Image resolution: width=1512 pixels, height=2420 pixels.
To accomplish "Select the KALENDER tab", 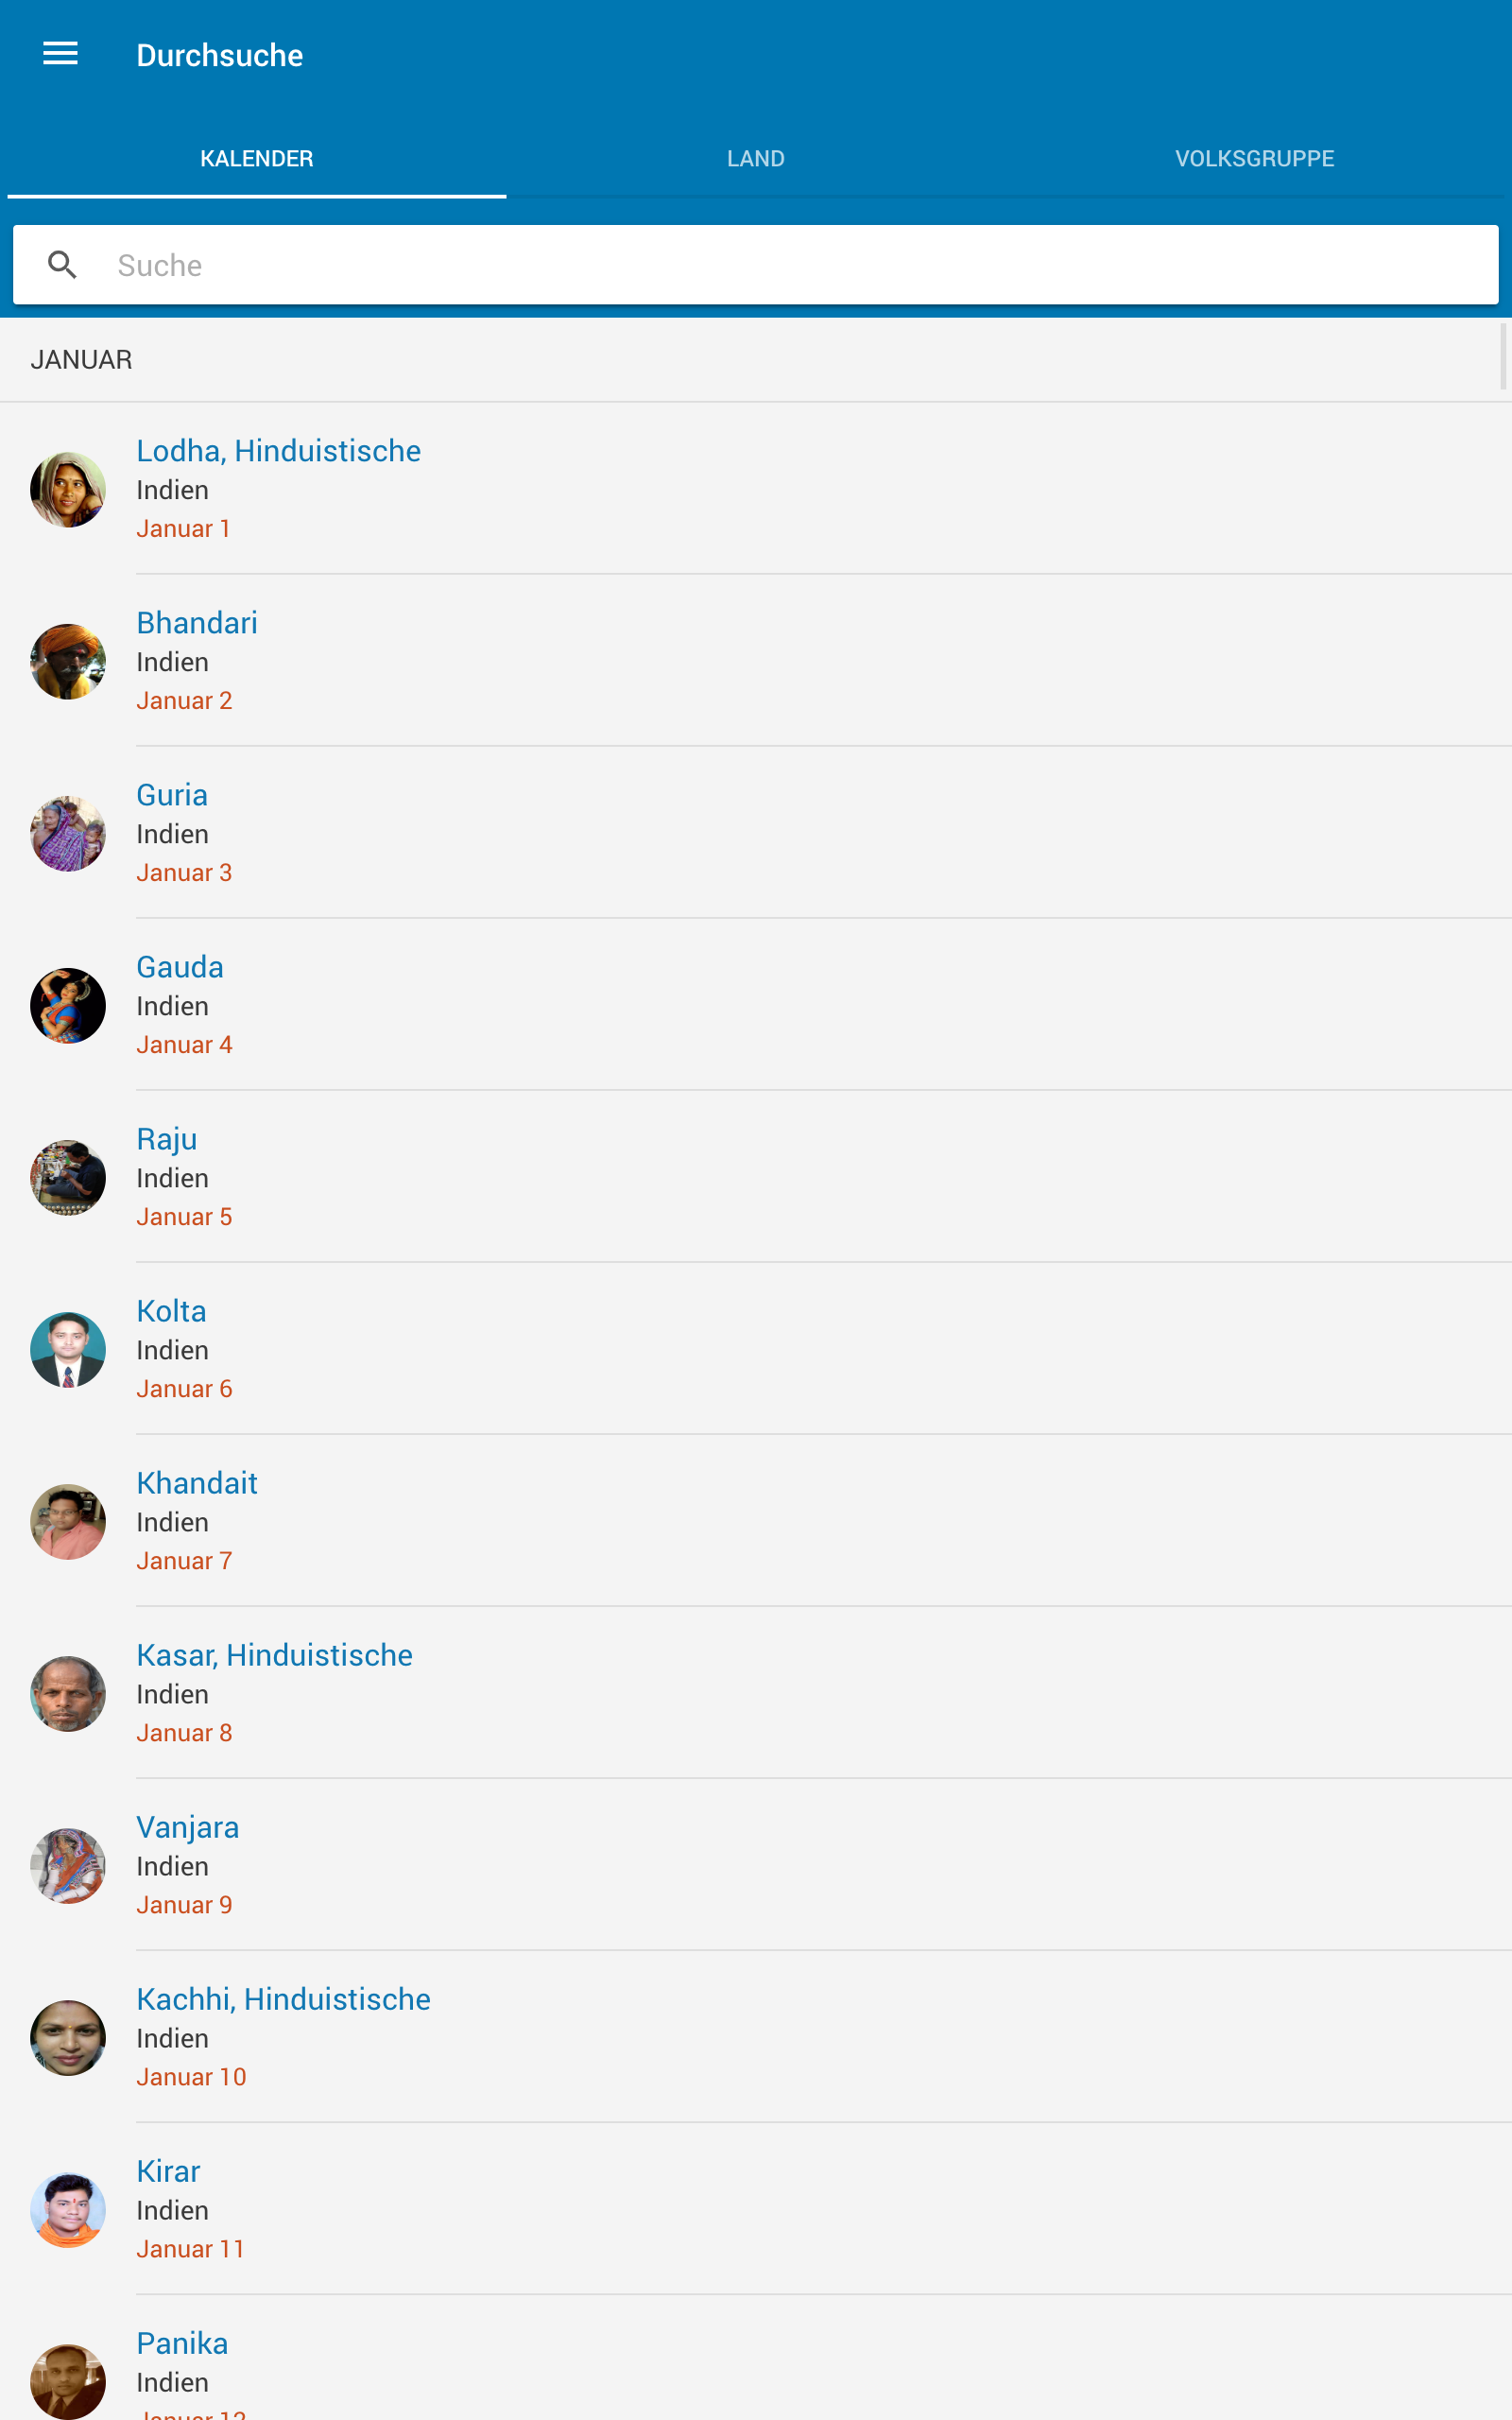I will (x=257, y=158).
